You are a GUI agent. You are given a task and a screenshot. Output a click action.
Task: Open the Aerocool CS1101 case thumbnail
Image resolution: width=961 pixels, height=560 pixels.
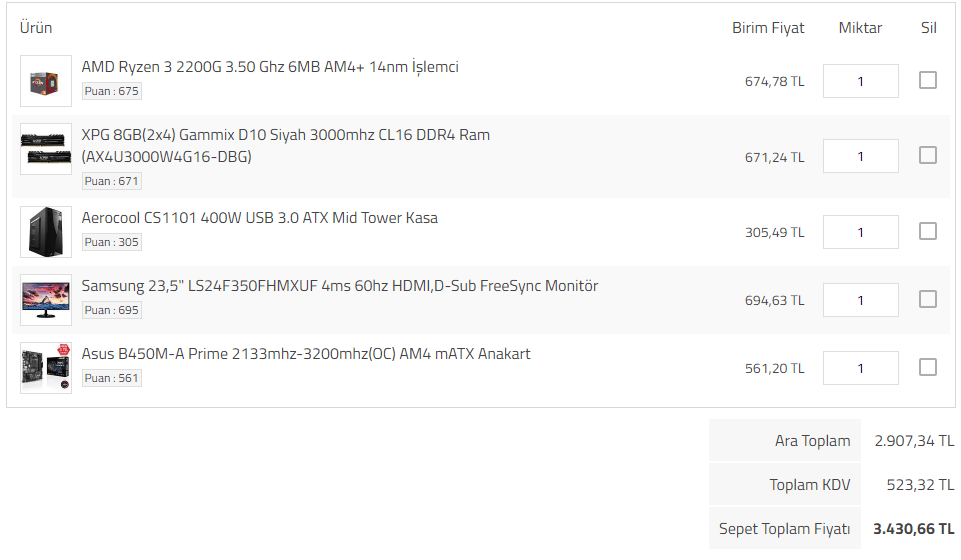(x=46, y=232)
